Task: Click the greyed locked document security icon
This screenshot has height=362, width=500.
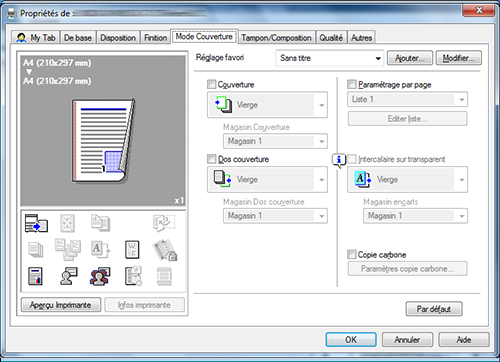Action: pyautogui.click(x=165, y=250)
